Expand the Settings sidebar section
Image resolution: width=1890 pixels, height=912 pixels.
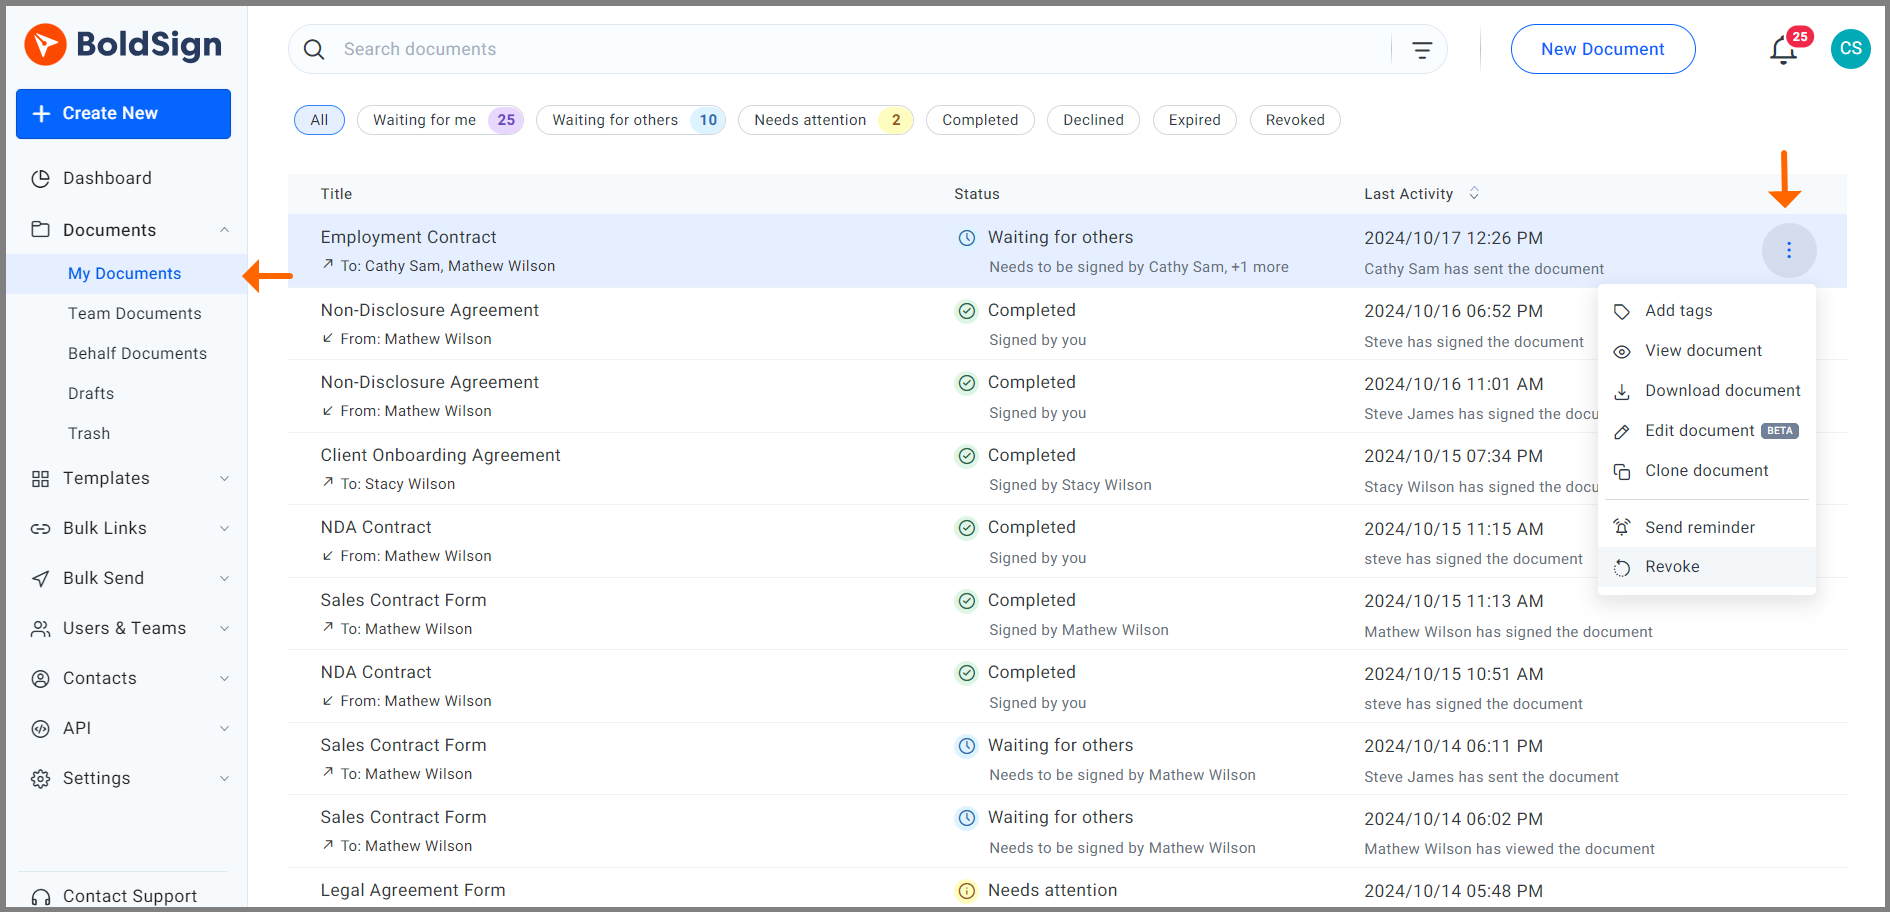pos(224,779)
